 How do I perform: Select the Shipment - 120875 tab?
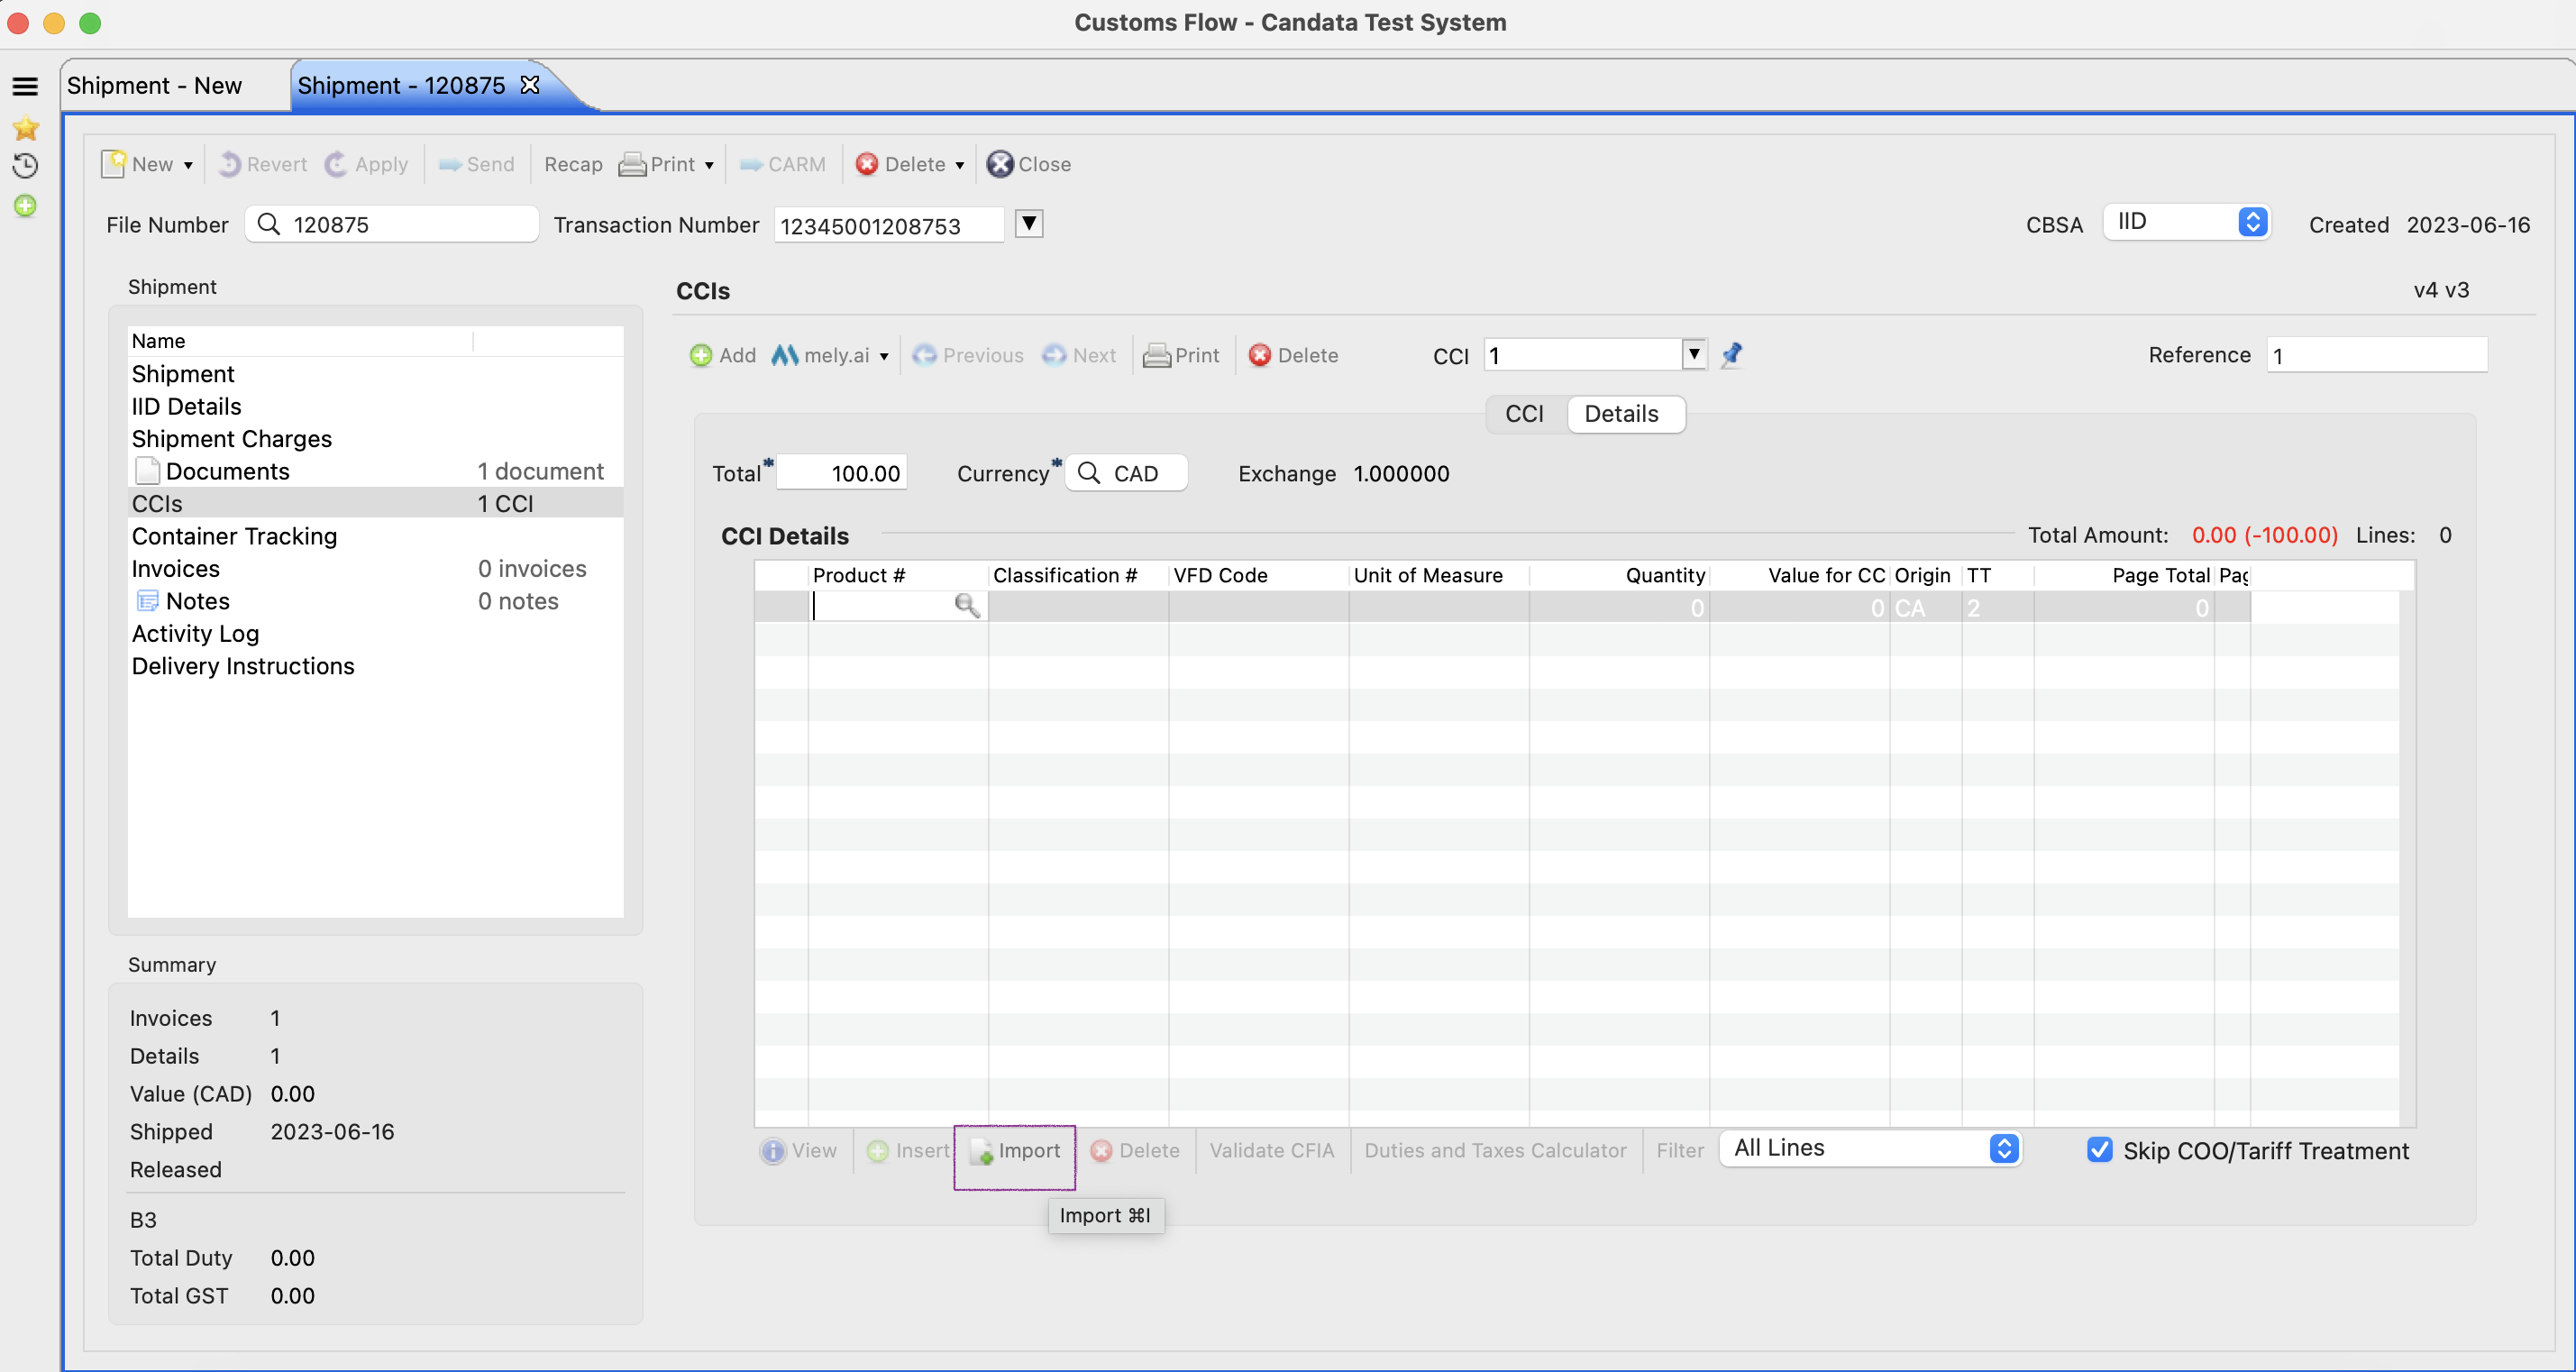[x=401, y=85]
